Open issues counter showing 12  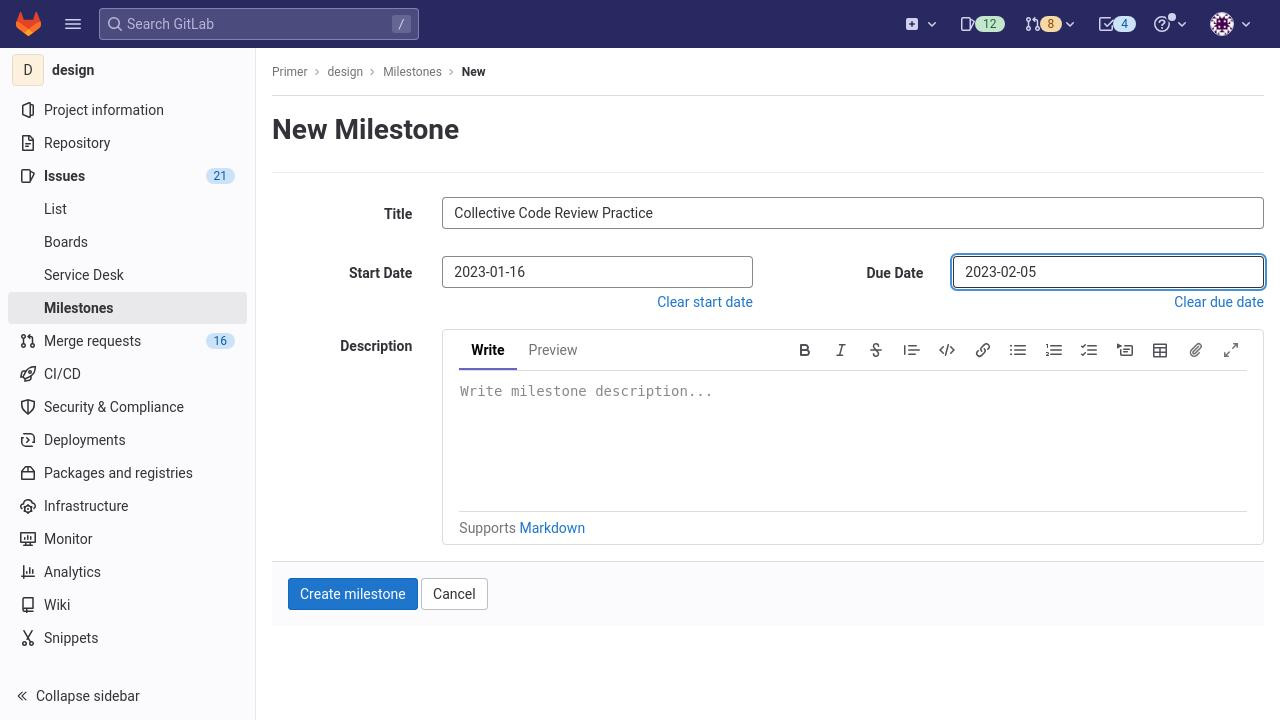[x=982, y=24]
